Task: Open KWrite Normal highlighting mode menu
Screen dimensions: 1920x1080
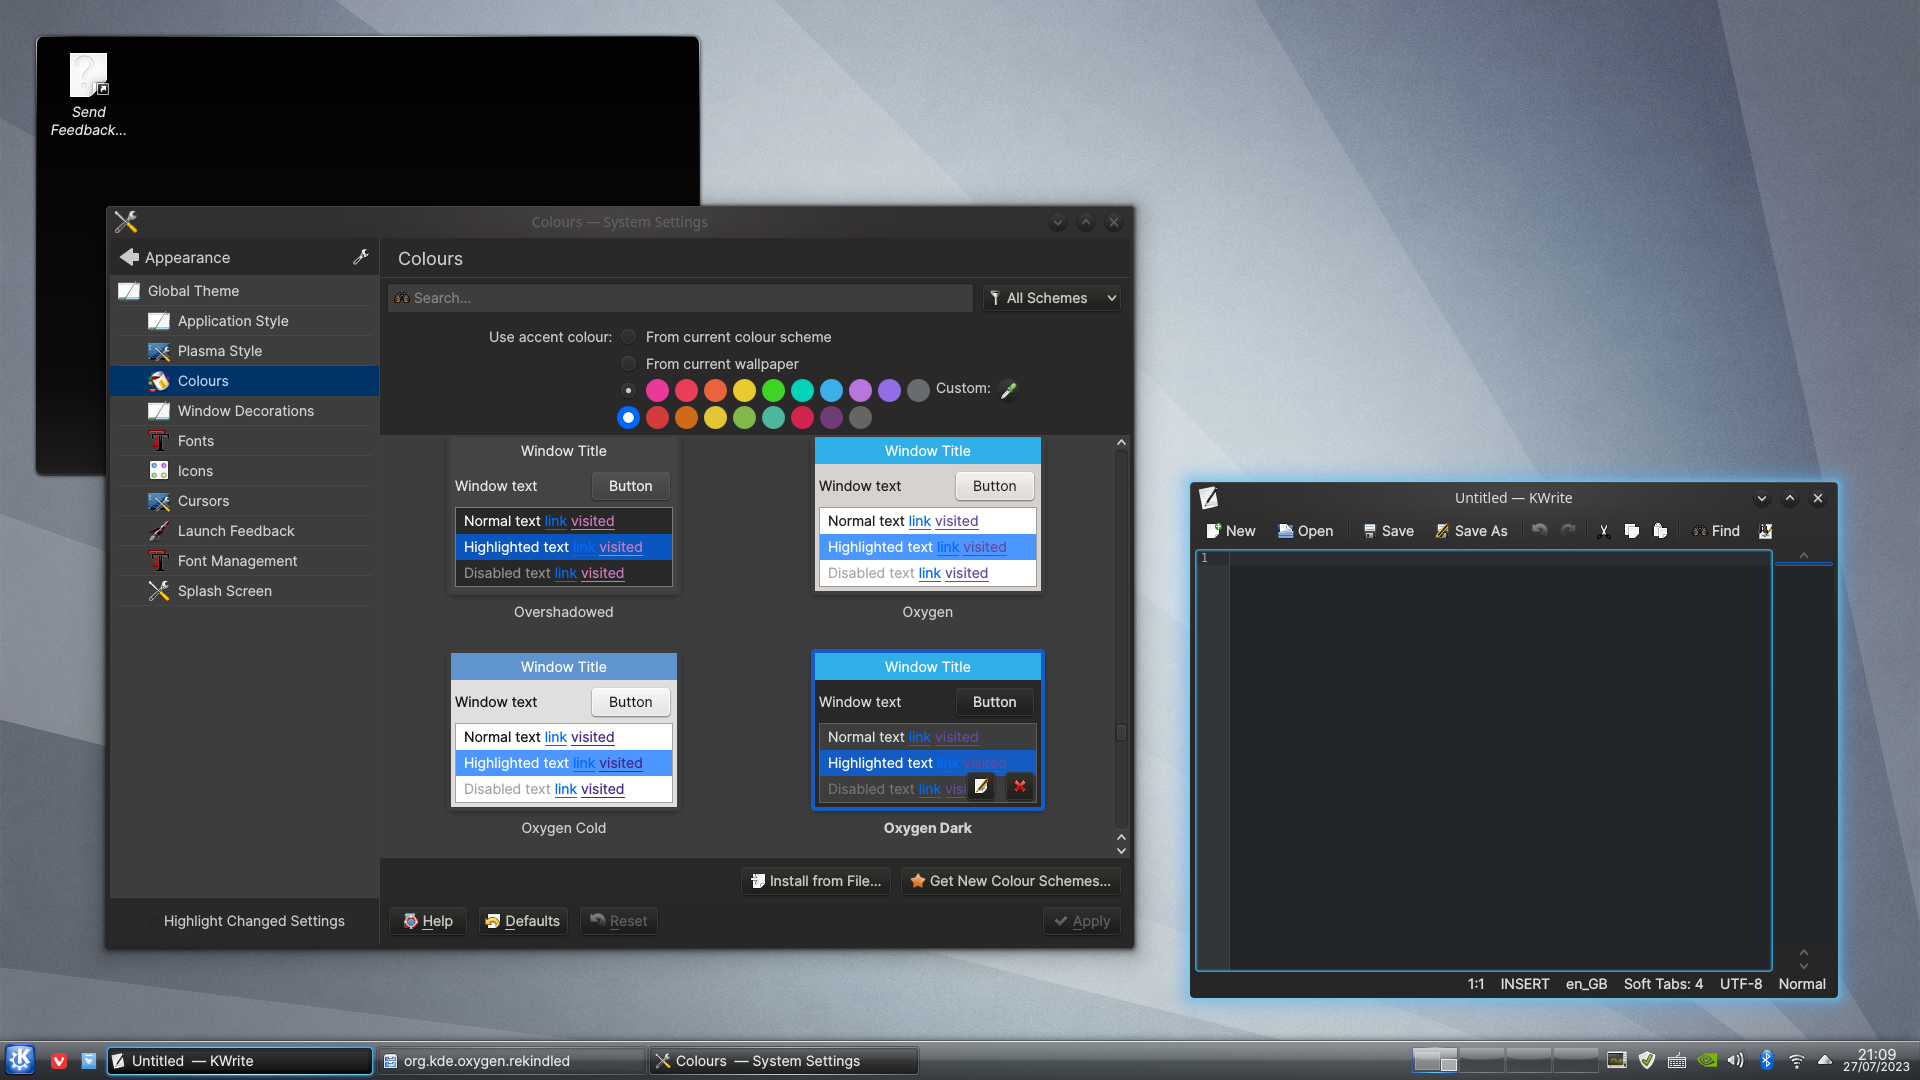Action: (1802, 984)
